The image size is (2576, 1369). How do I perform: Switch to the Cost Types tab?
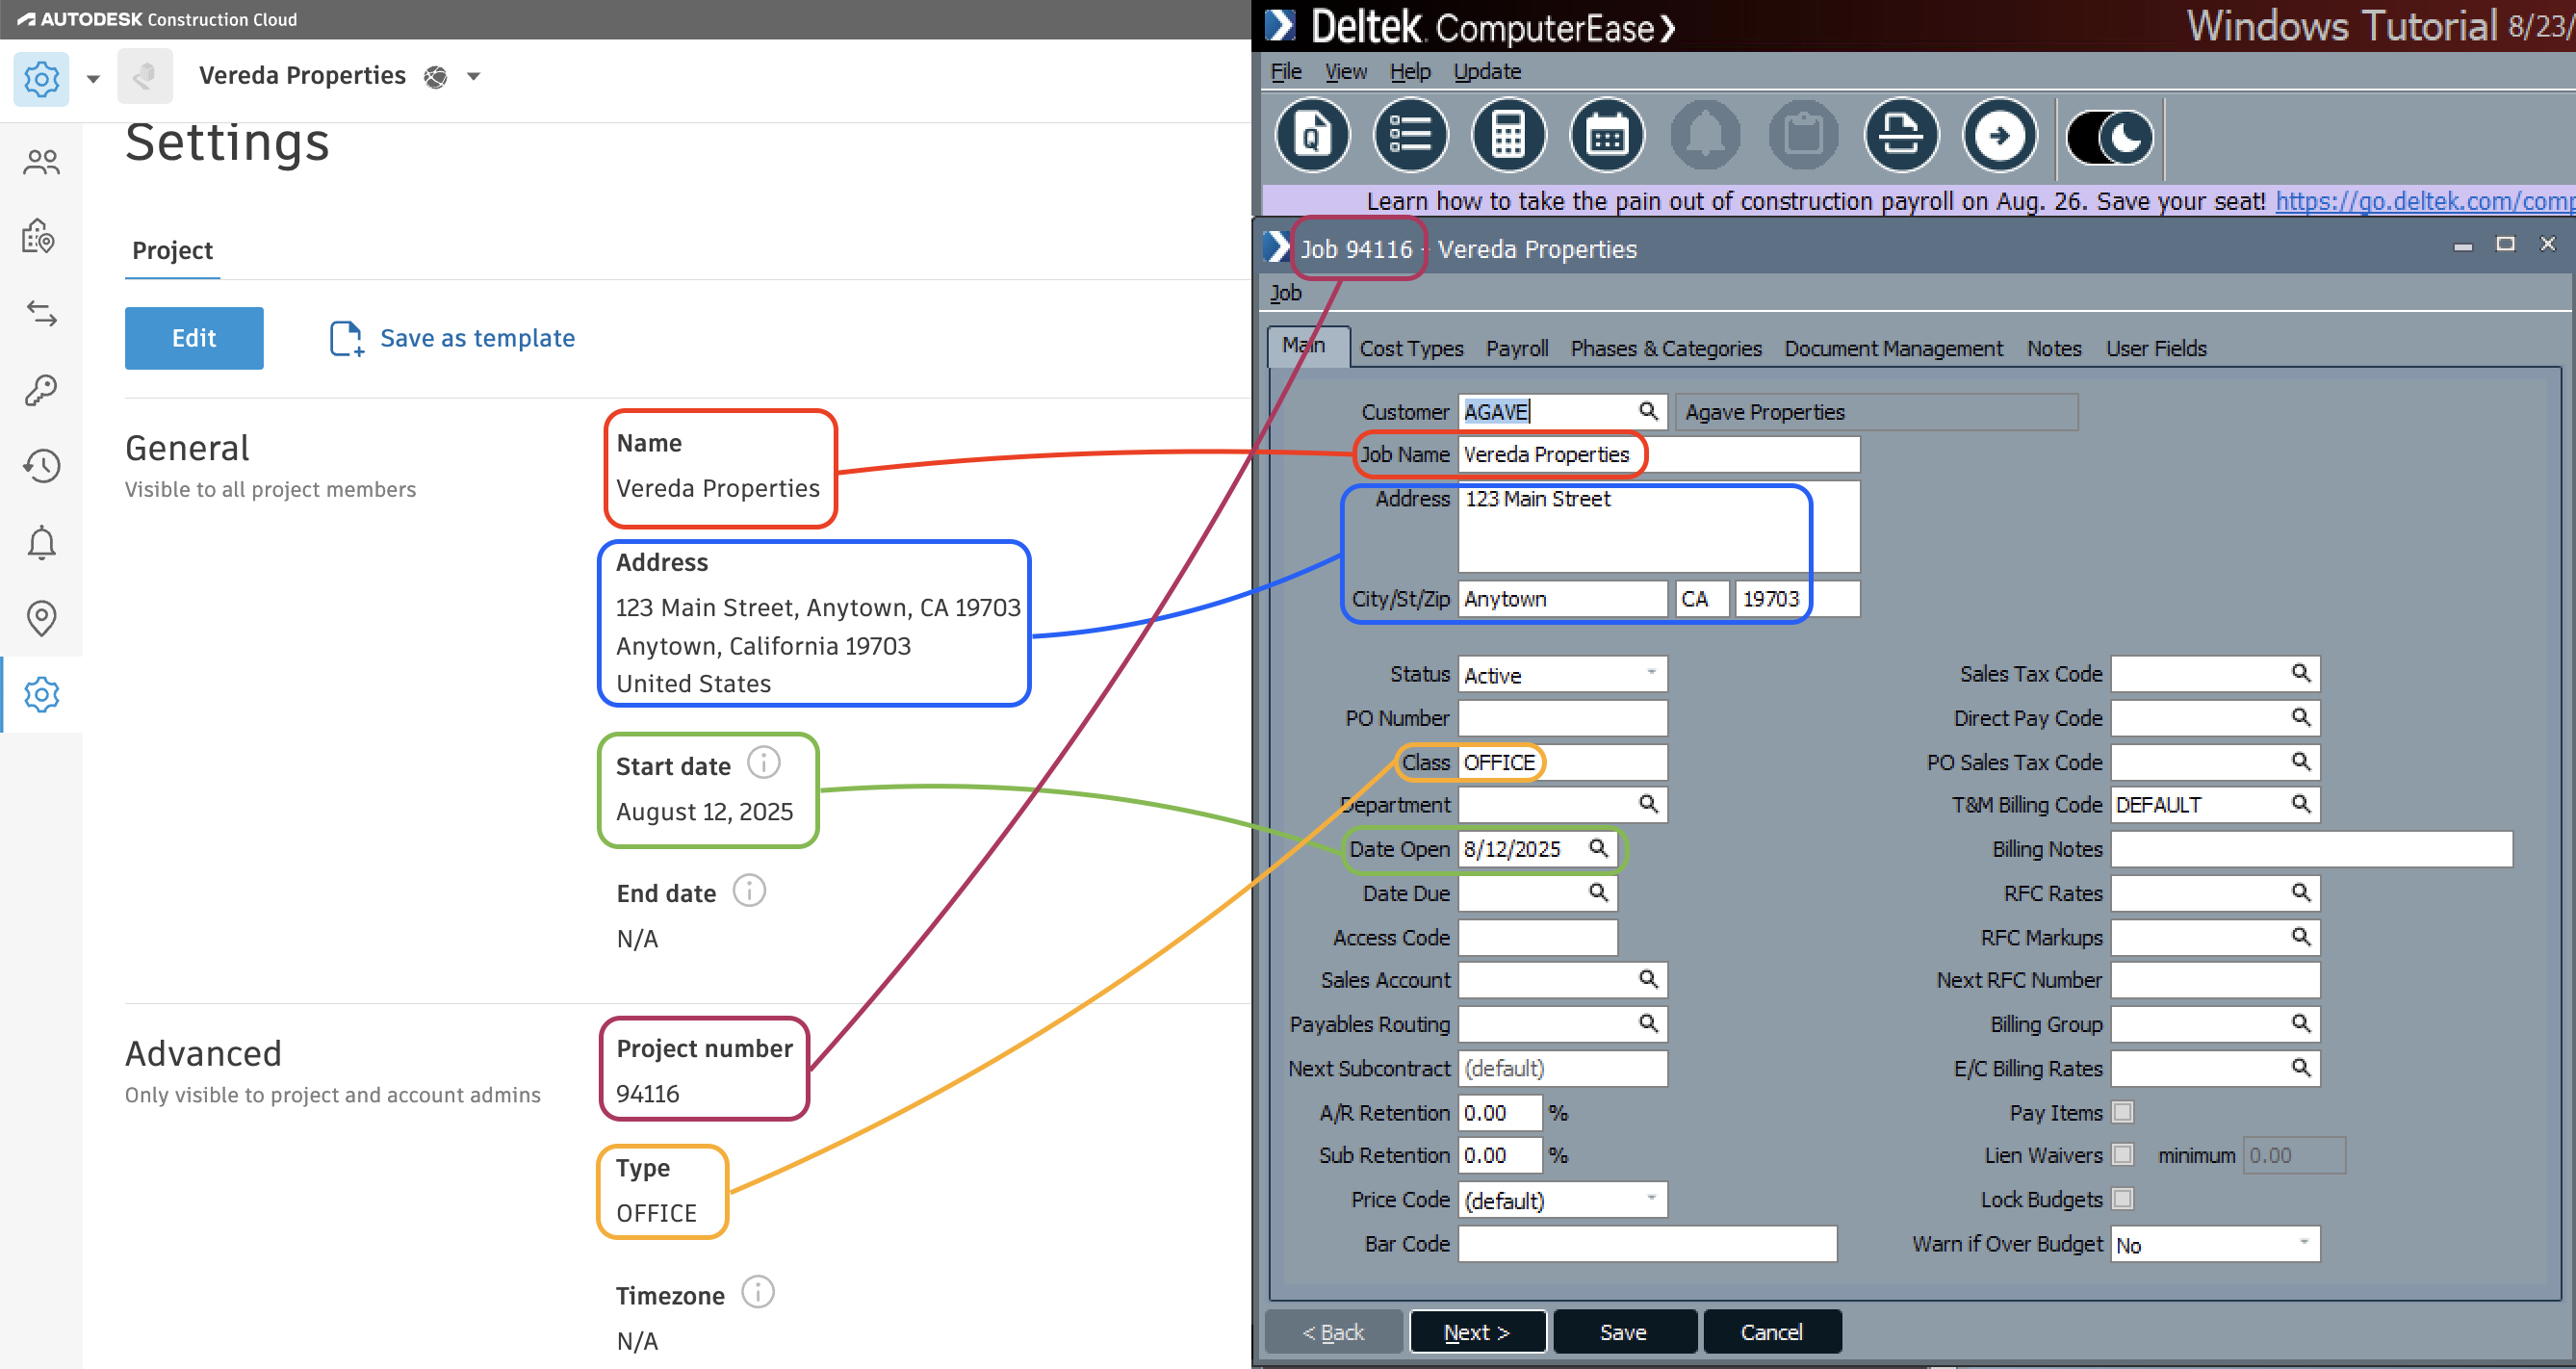(x=1411, y=348)
